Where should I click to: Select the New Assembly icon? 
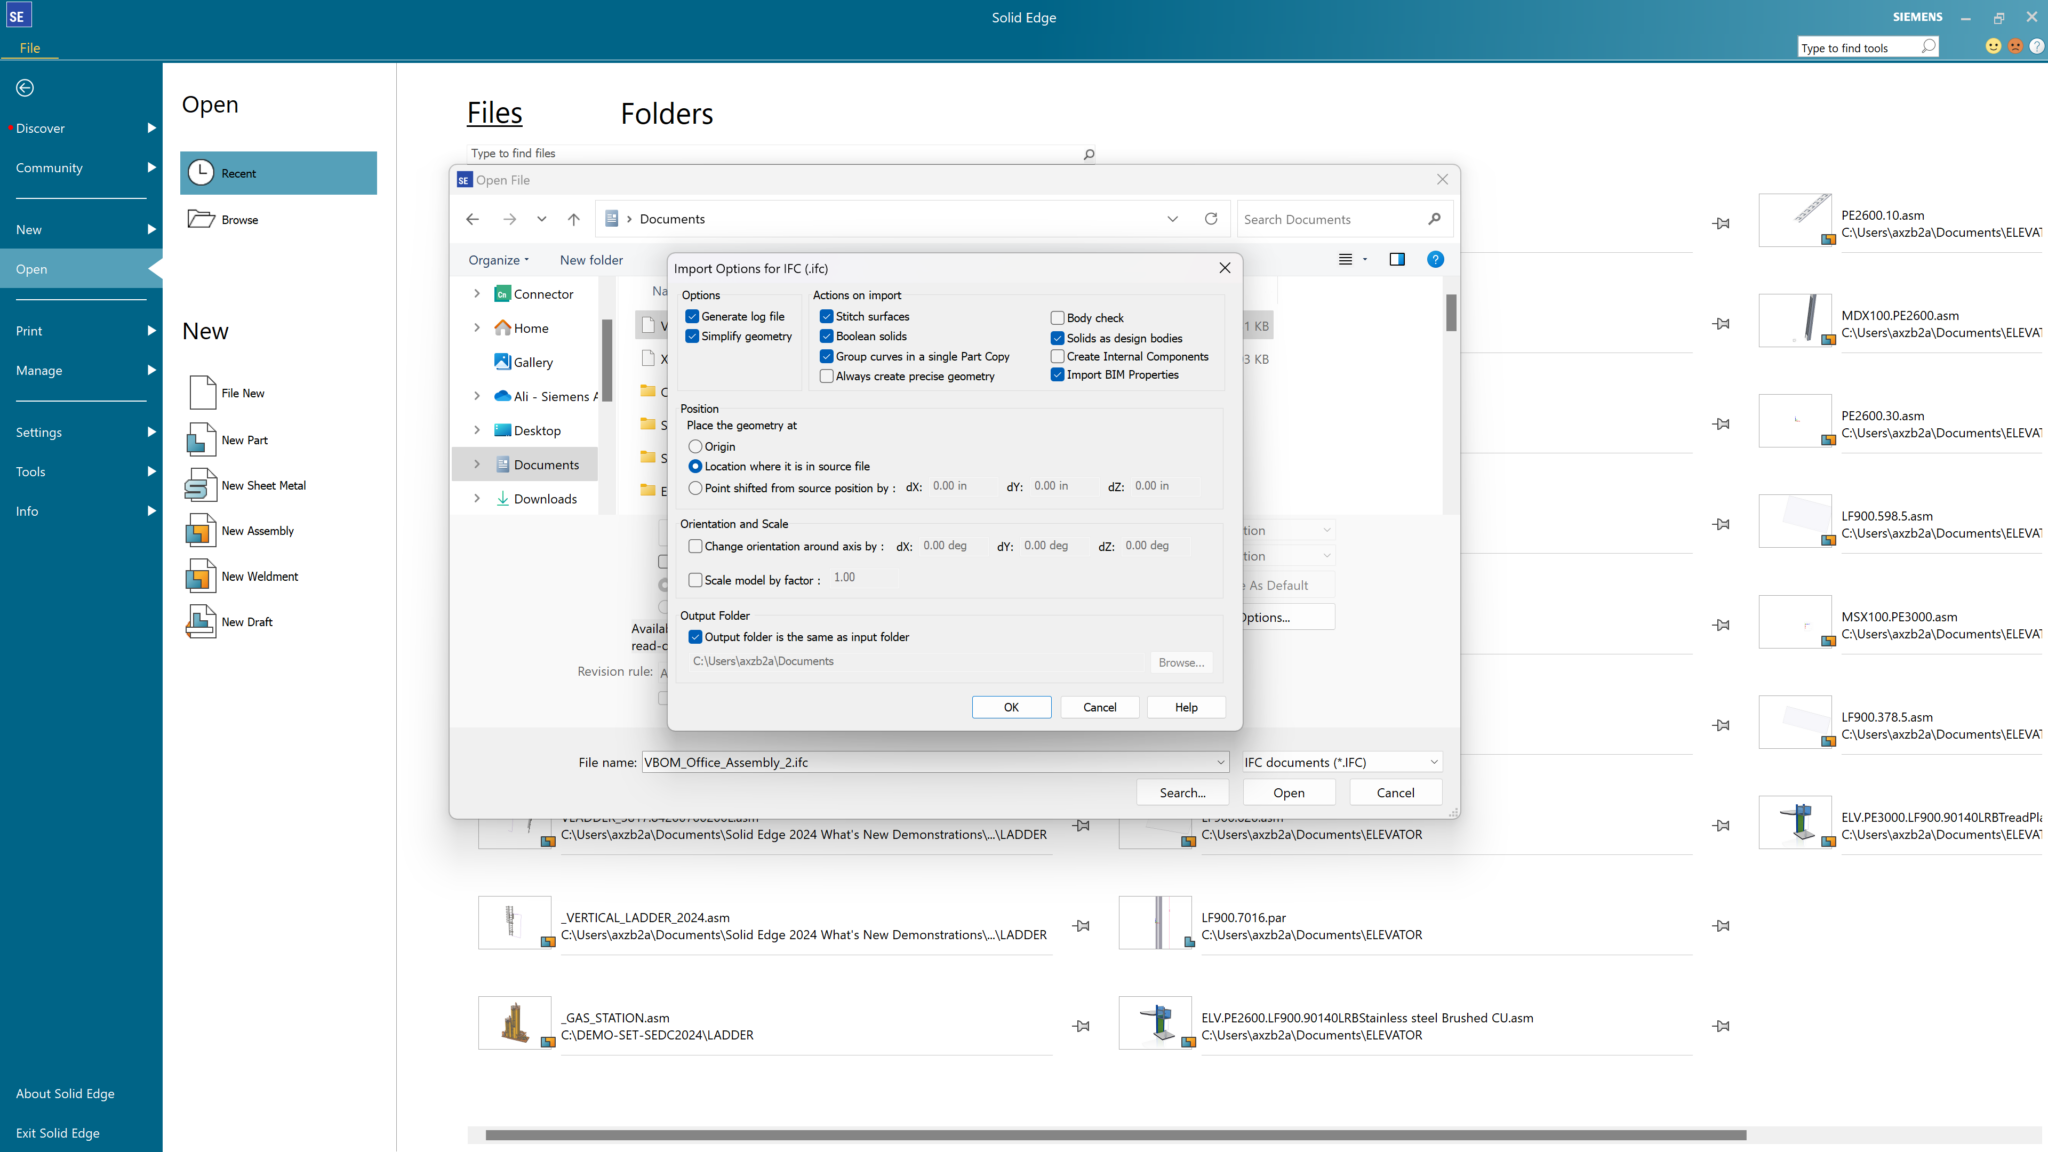pyautogui.click(x=200, y=530)
